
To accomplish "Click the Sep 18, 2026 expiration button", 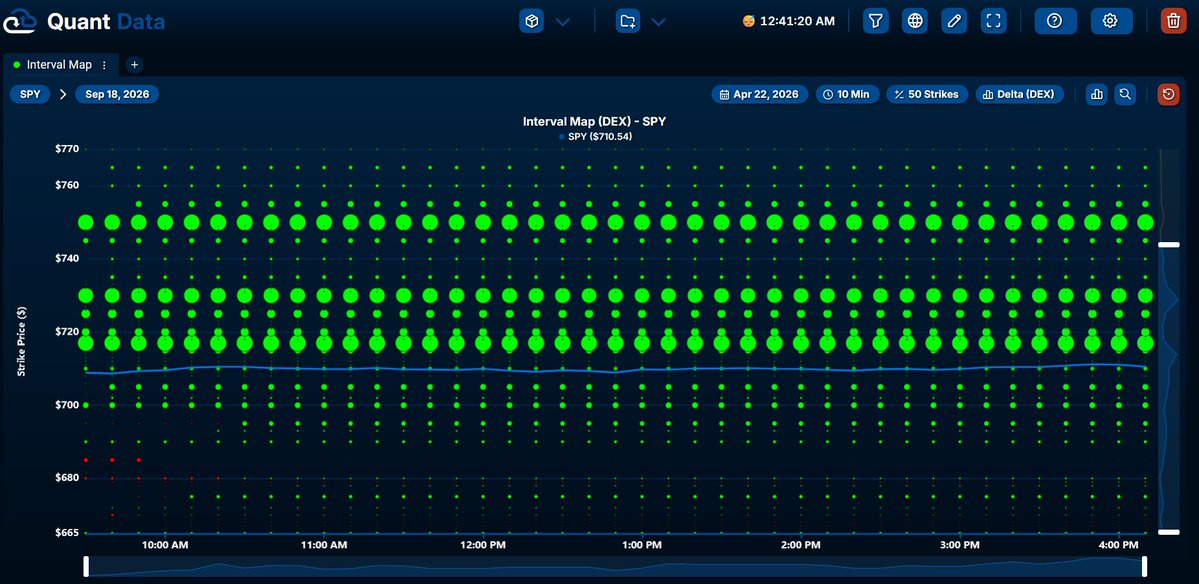I will [117, 94].
